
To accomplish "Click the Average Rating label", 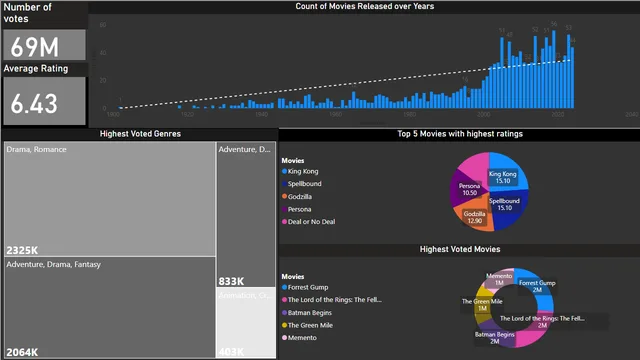I will pos(36,69).
